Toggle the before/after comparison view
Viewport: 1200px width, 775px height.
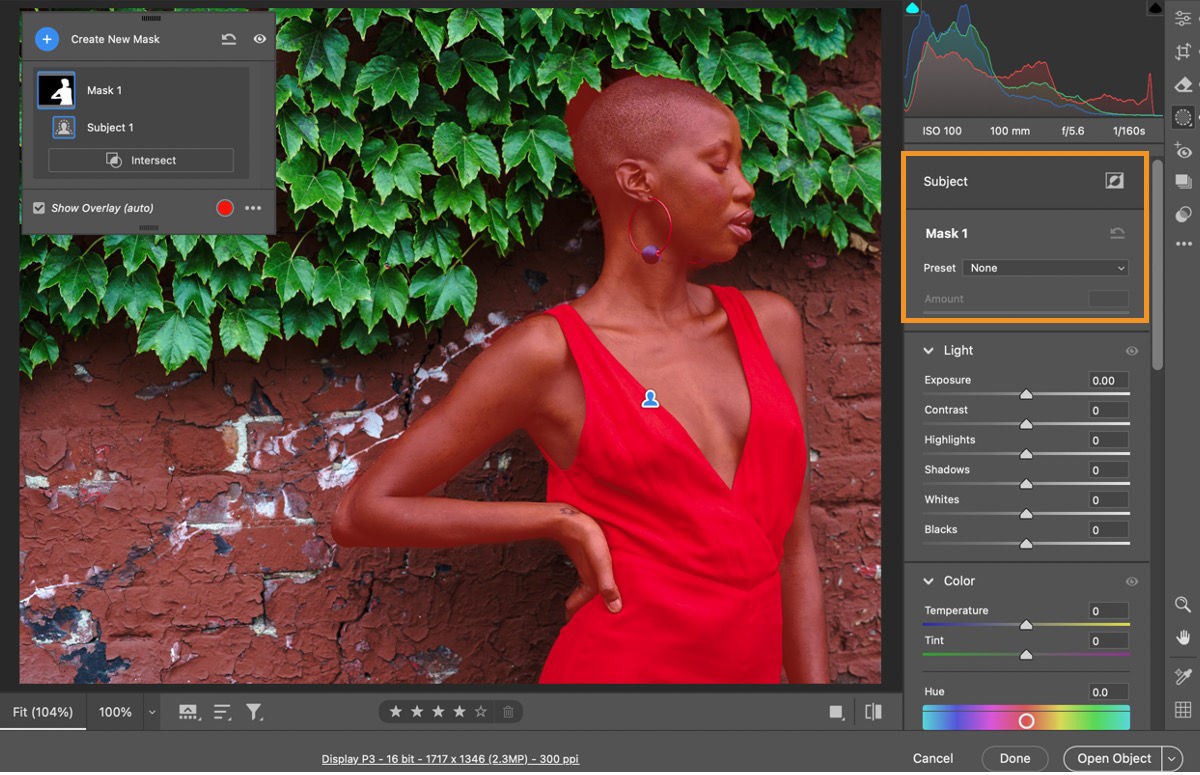tap(872, 711)
